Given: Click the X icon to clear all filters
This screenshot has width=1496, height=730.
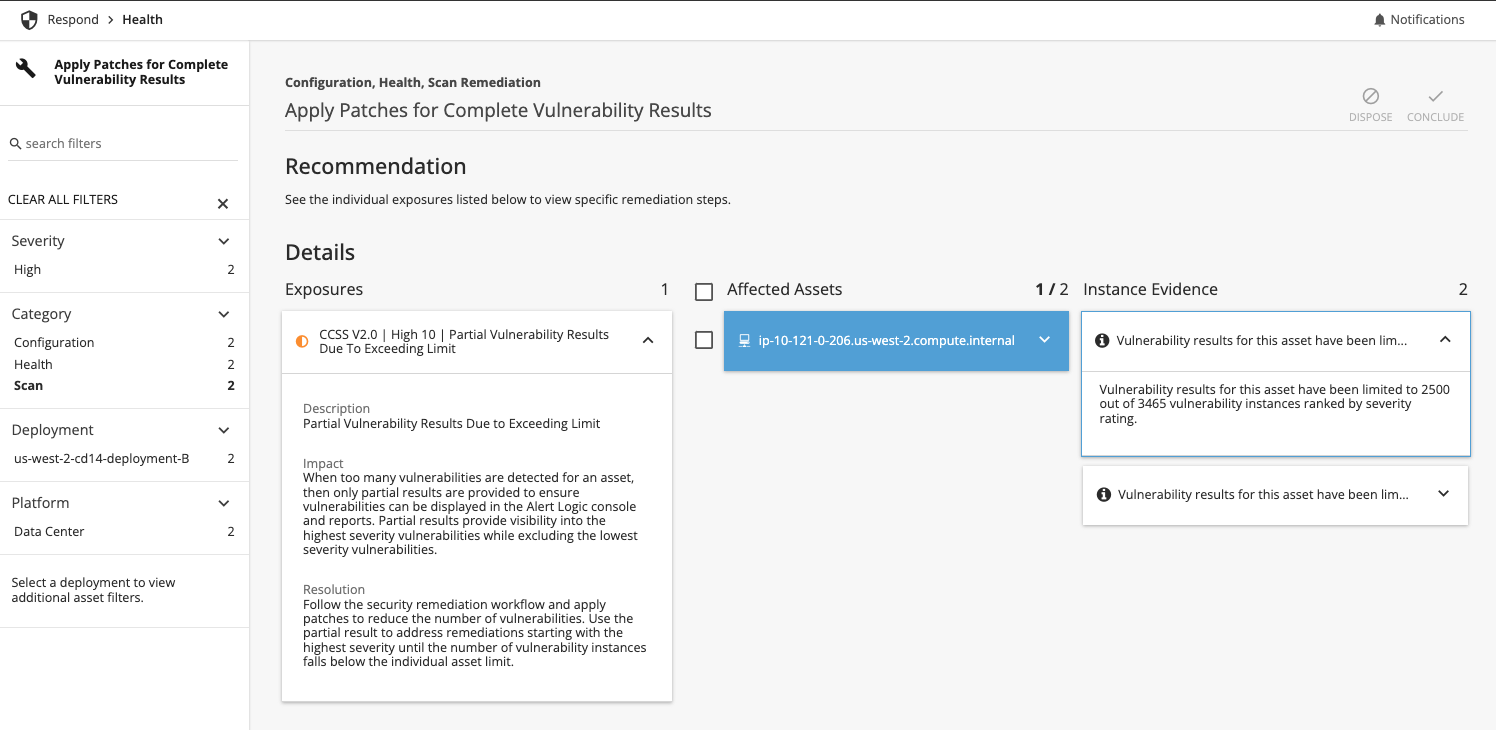Looking at the screenshot, I should [x=223, y=204].
